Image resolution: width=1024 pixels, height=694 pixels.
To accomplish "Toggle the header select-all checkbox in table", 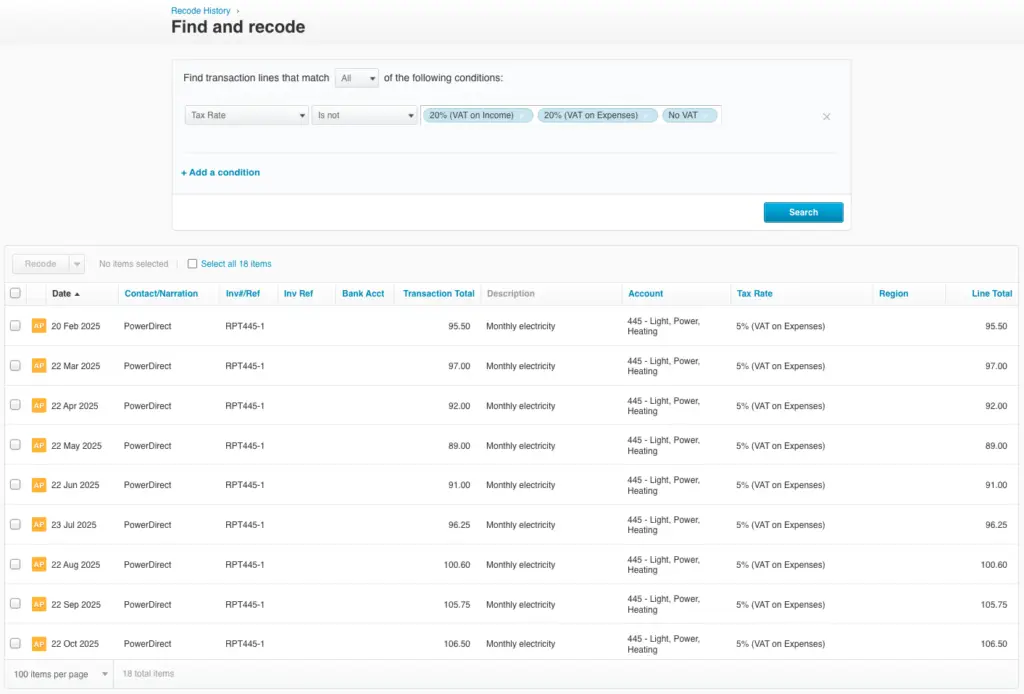I will [15, 294].
